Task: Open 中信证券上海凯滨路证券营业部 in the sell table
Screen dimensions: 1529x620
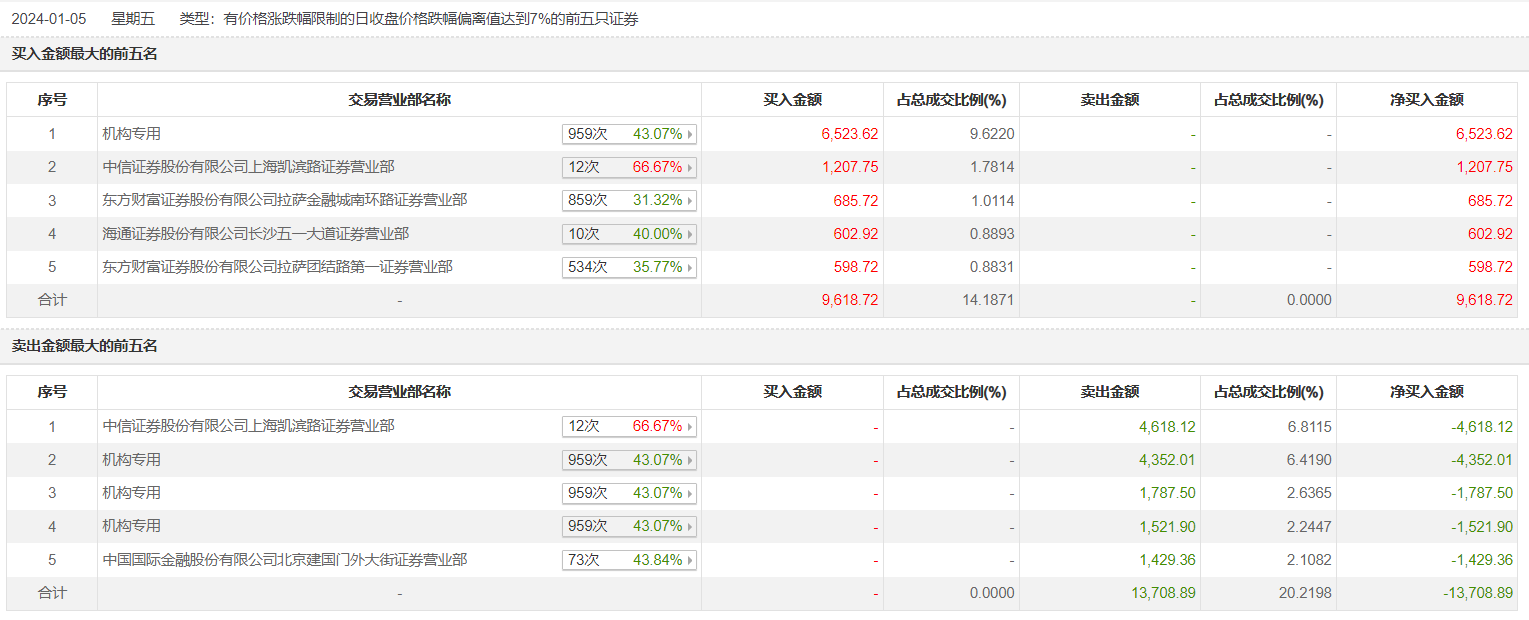Action: coord(248,427)
